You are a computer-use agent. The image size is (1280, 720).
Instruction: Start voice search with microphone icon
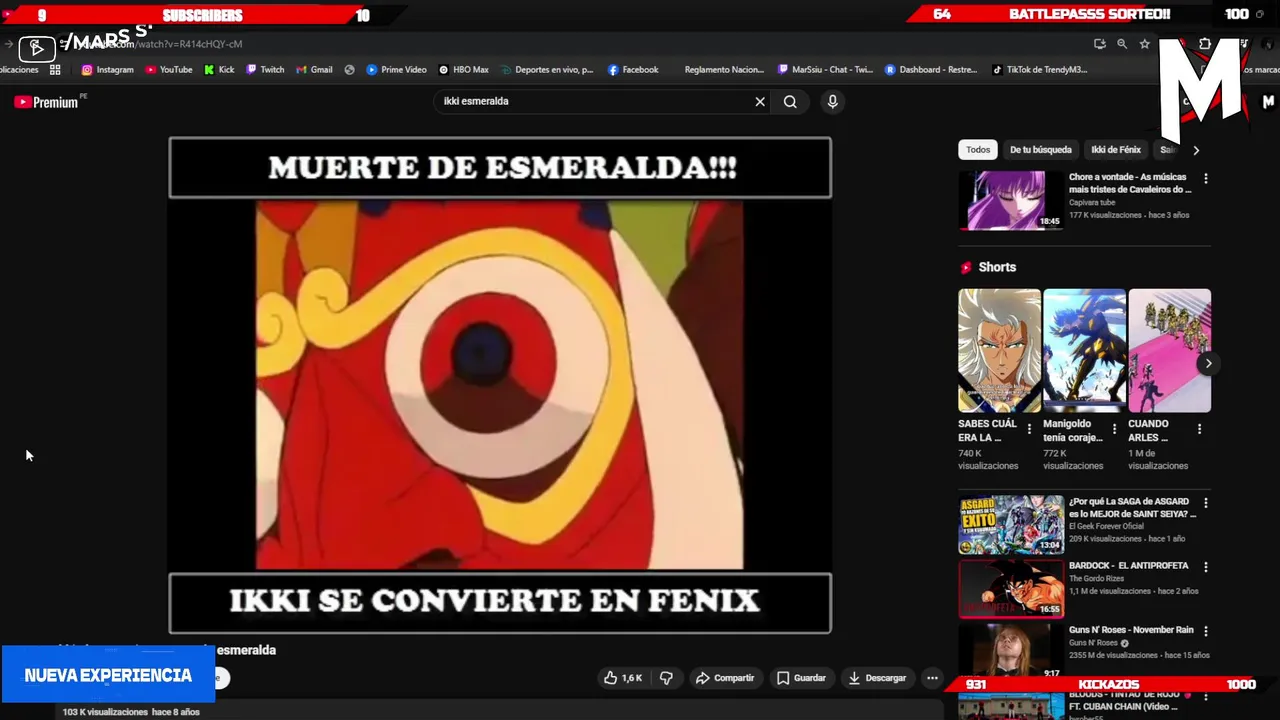tap(832, 101)
